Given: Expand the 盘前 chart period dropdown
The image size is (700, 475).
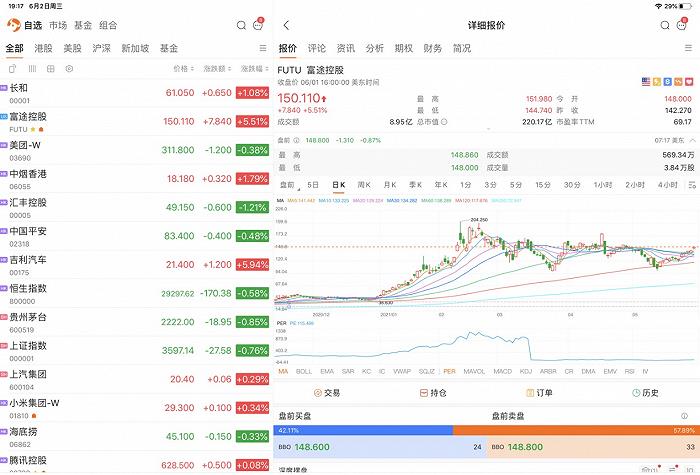Looking at the screenshot, I should click(289, 185).
